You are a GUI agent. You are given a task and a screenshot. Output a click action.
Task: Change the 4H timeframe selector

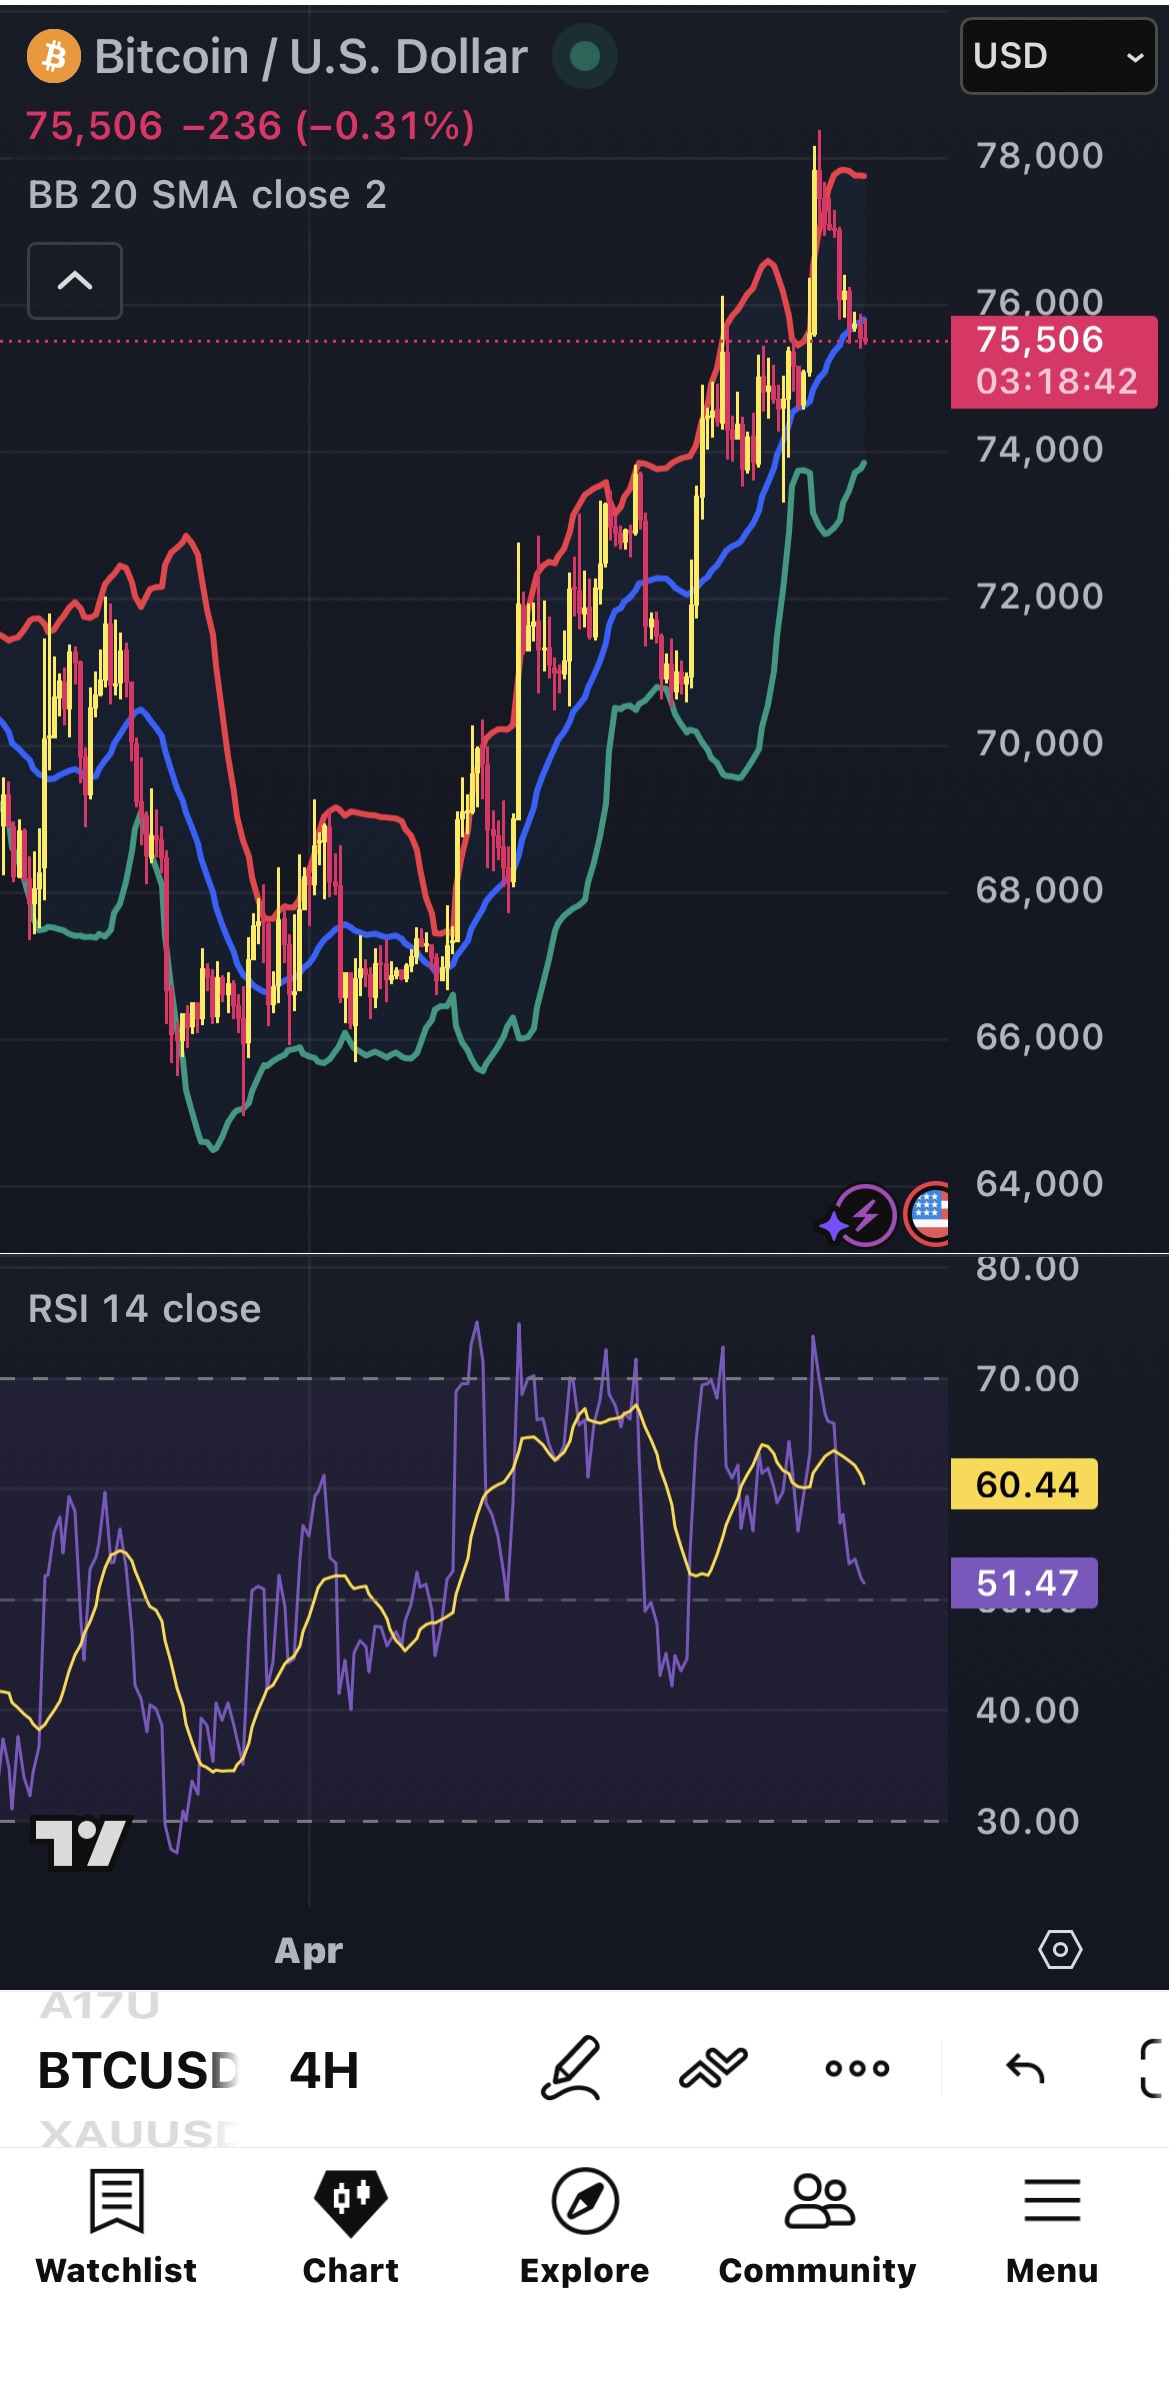[x=324, y=2069]
